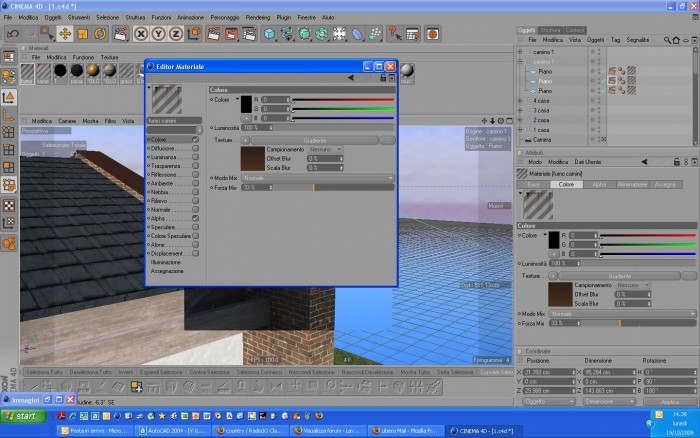Click the Undo arrow icon
700x438 pixels.
click(x=12, y=34)
